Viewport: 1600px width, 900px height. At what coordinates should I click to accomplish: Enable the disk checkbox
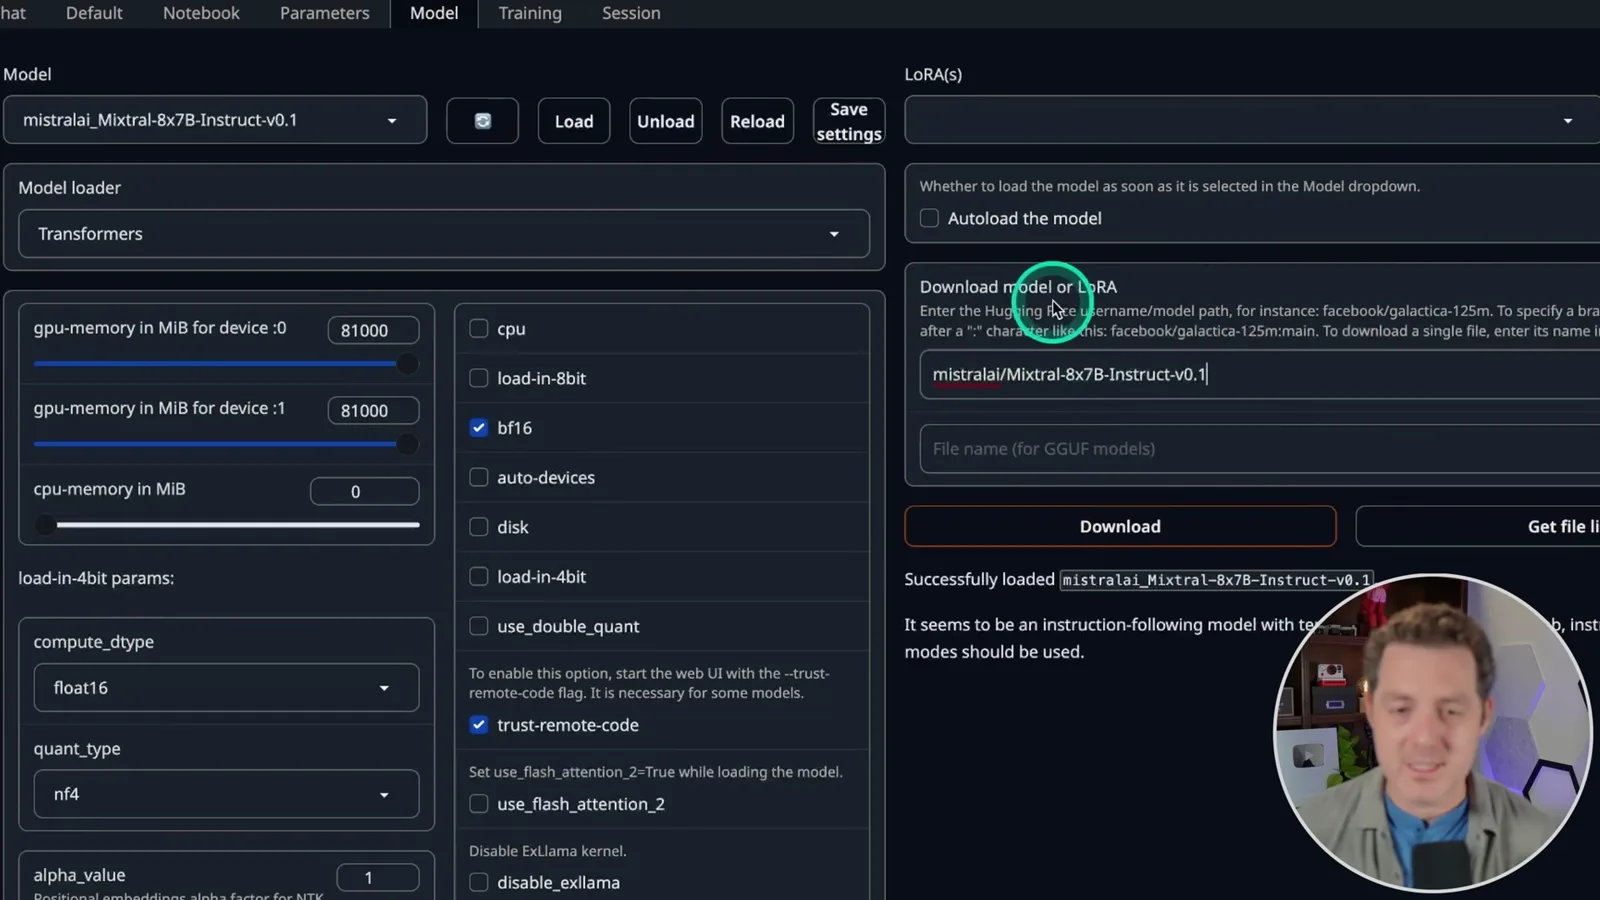(x=479, y=527)
